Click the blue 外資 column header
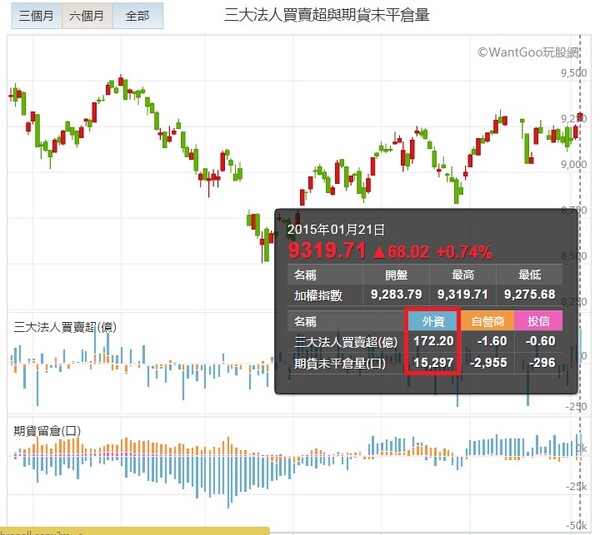This screenshot has height=535, width=600. coord(433,322)
